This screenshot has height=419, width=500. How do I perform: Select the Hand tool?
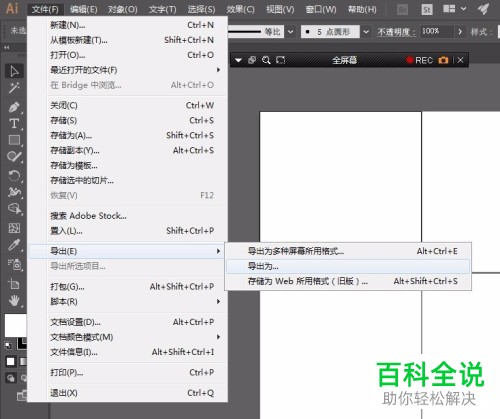tap(14, 301)
